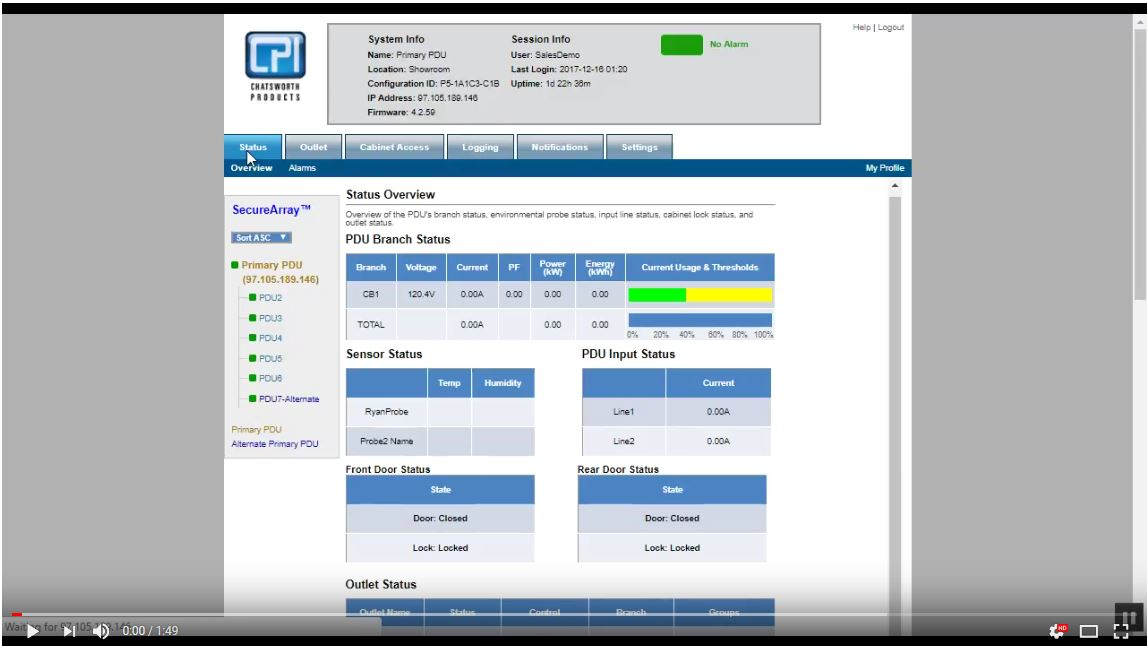Click the CB1 current usage threshold bar
This screenshot has height=646, width=1147.
click(x=697, y=296)
